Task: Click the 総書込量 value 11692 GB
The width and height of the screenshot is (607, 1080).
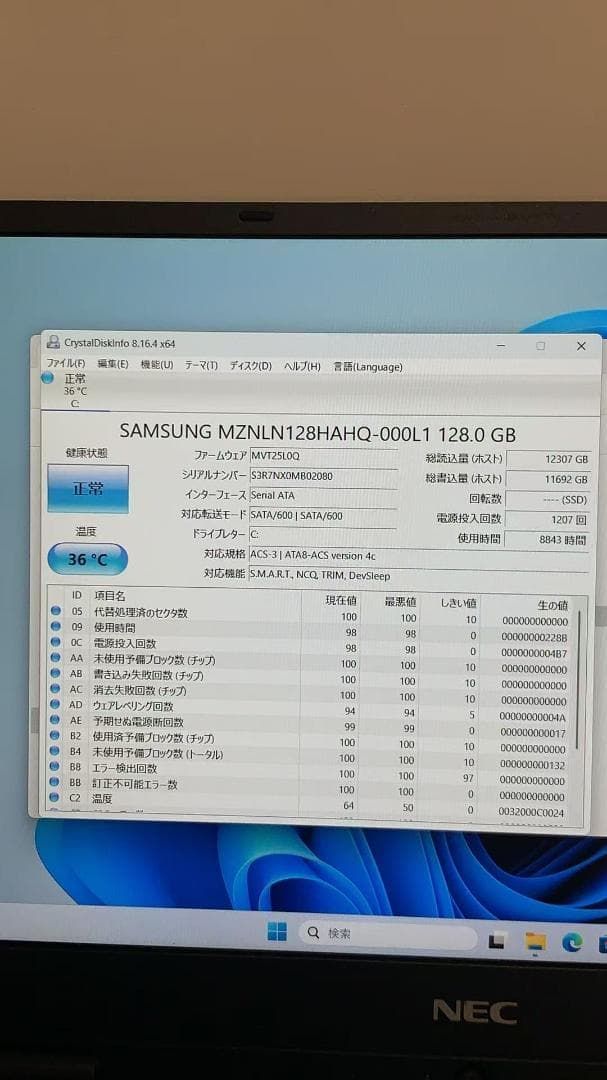Action: (x=548, y=479)
